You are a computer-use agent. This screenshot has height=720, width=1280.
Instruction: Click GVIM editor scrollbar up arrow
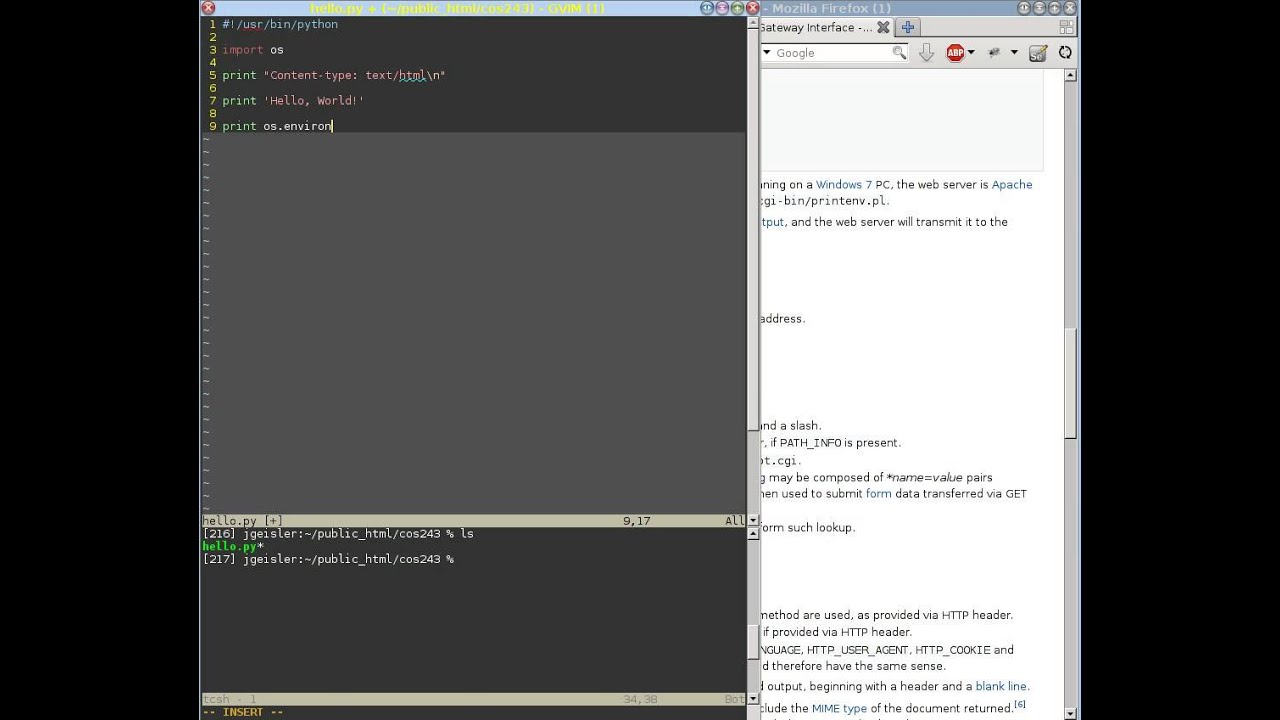coord(753,22)
